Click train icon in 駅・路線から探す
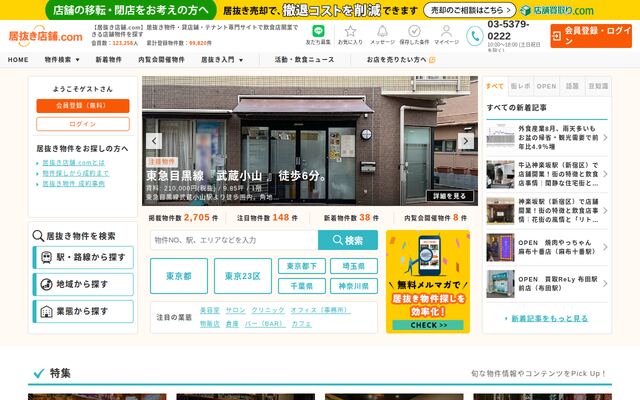 point(47,257)
